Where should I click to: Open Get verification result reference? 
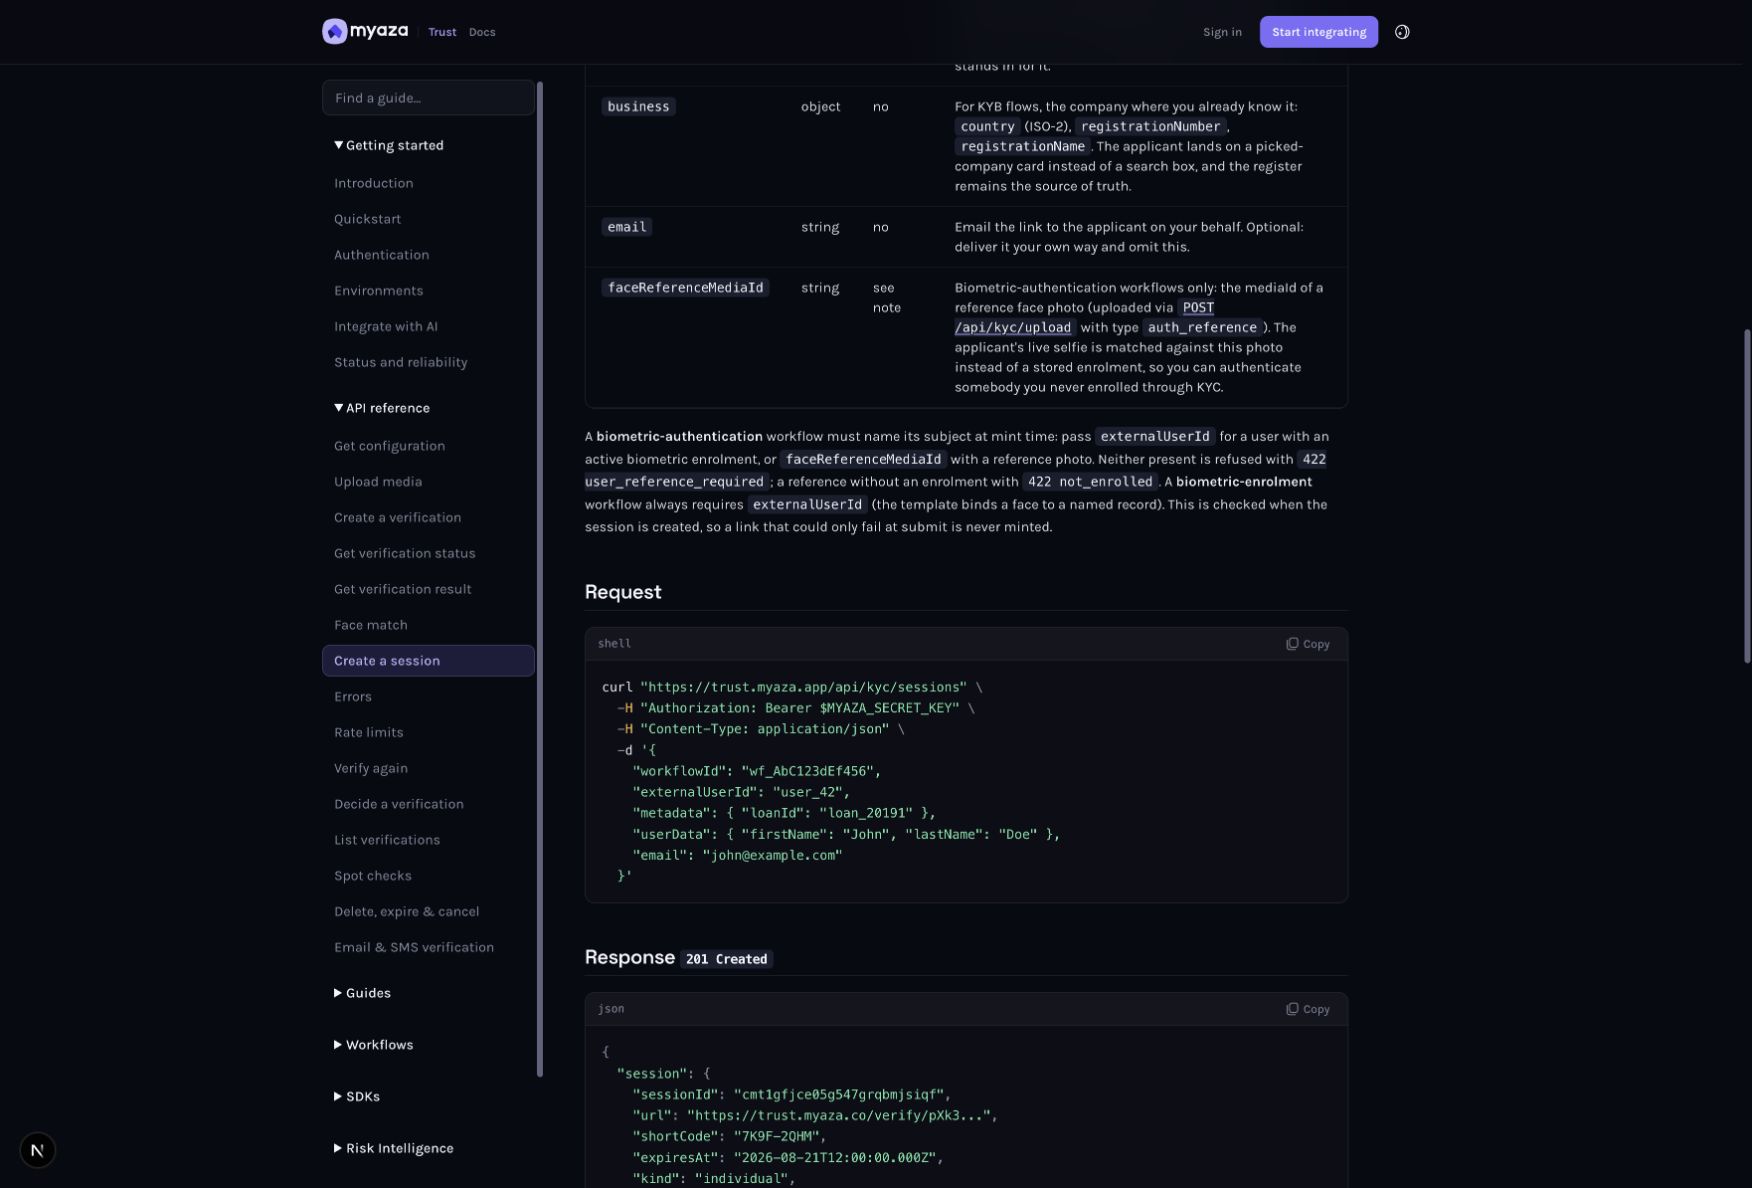[402, 590]
